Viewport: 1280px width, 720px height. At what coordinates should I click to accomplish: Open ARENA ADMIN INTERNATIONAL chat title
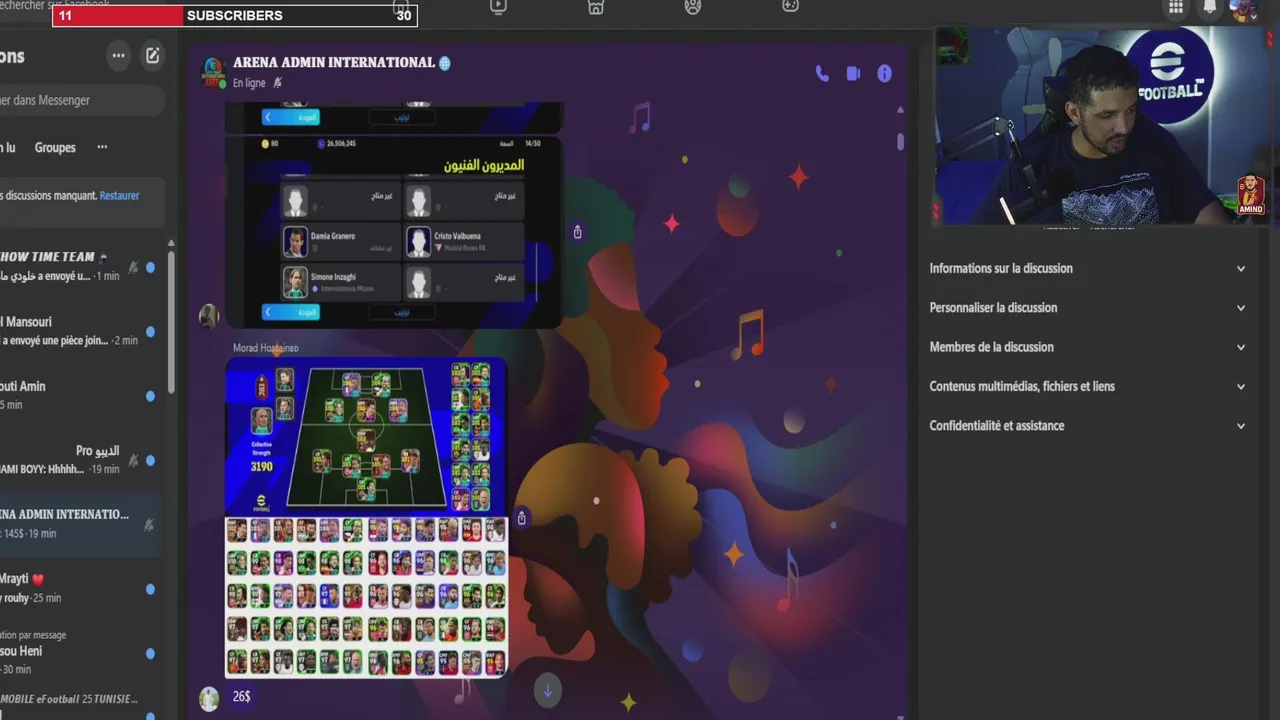pos(333,62)
